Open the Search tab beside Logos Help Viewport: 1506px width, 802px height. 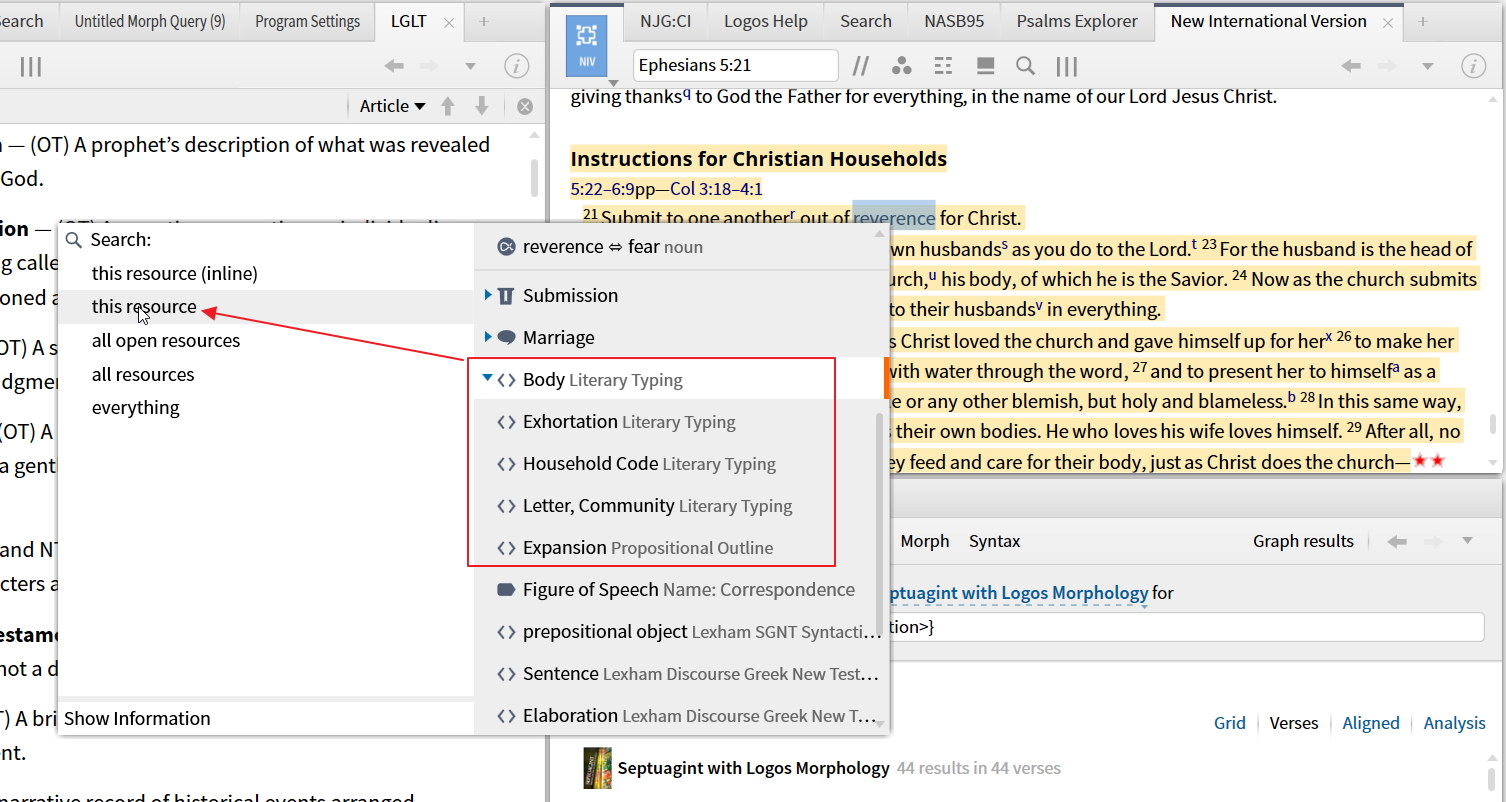click(866, 21)
